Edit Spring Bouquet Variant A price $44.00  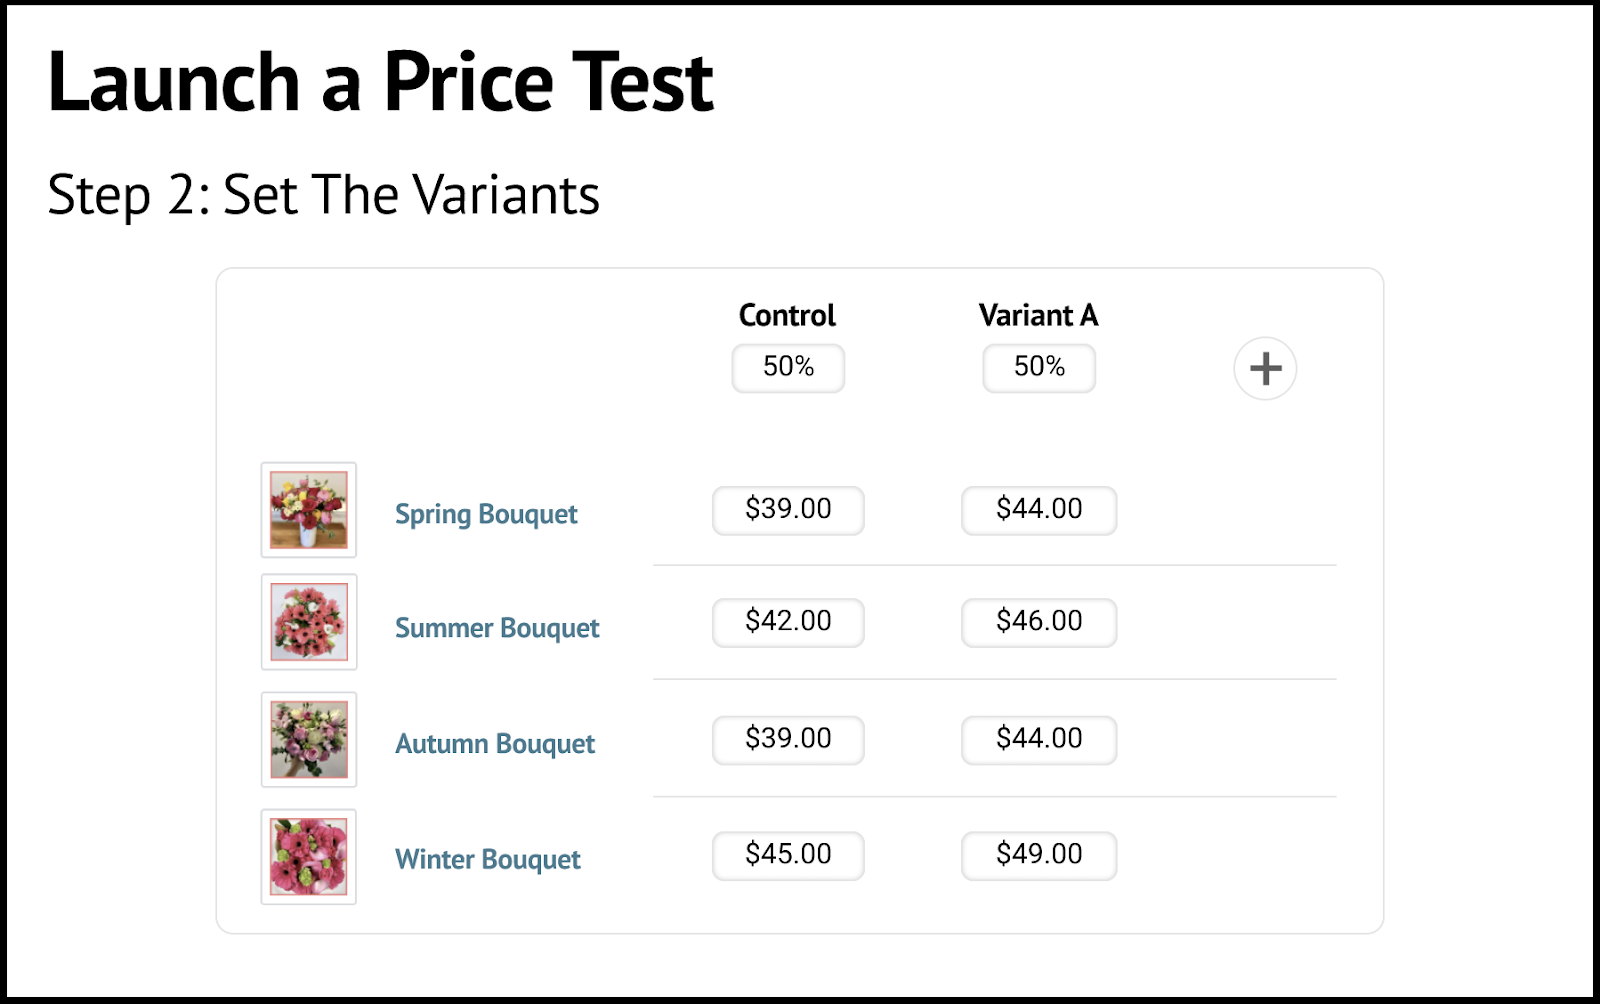point(1039,510)
